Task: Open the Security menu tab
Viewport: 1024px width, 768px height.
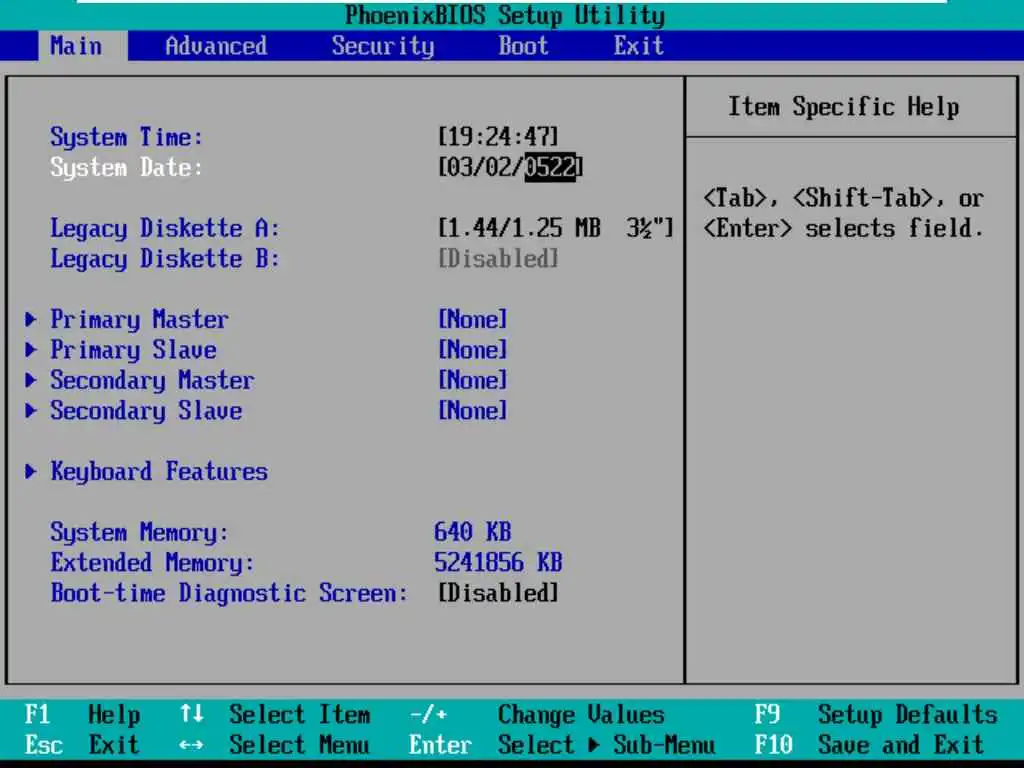Action: pyautogui.click(x=383, y=46)
